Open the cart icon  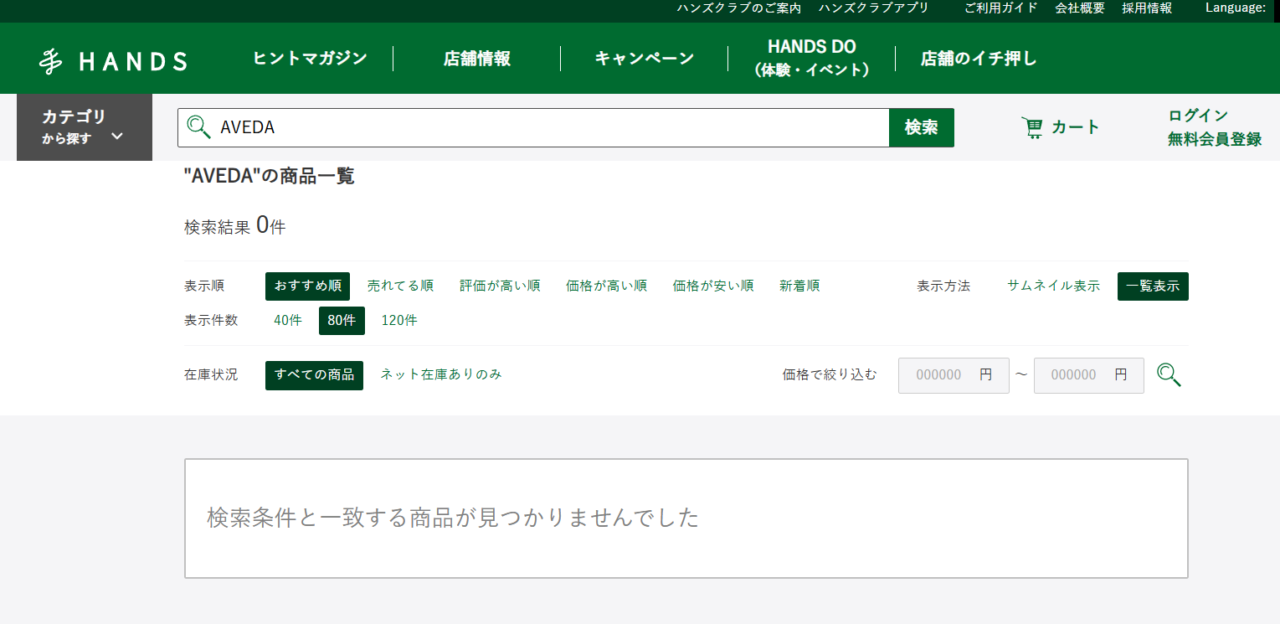1032,127
